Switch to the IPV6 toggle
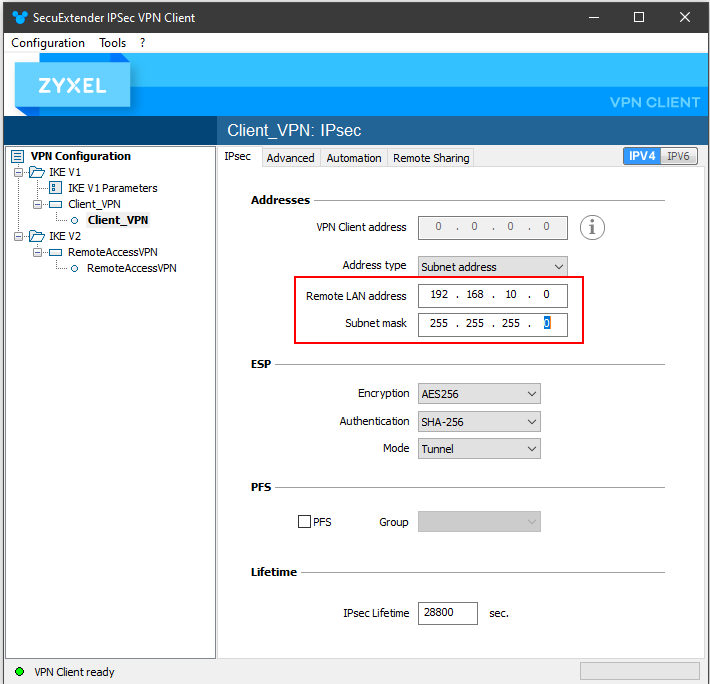This screenshot has width=710, height=684. (x=678, y=156)
